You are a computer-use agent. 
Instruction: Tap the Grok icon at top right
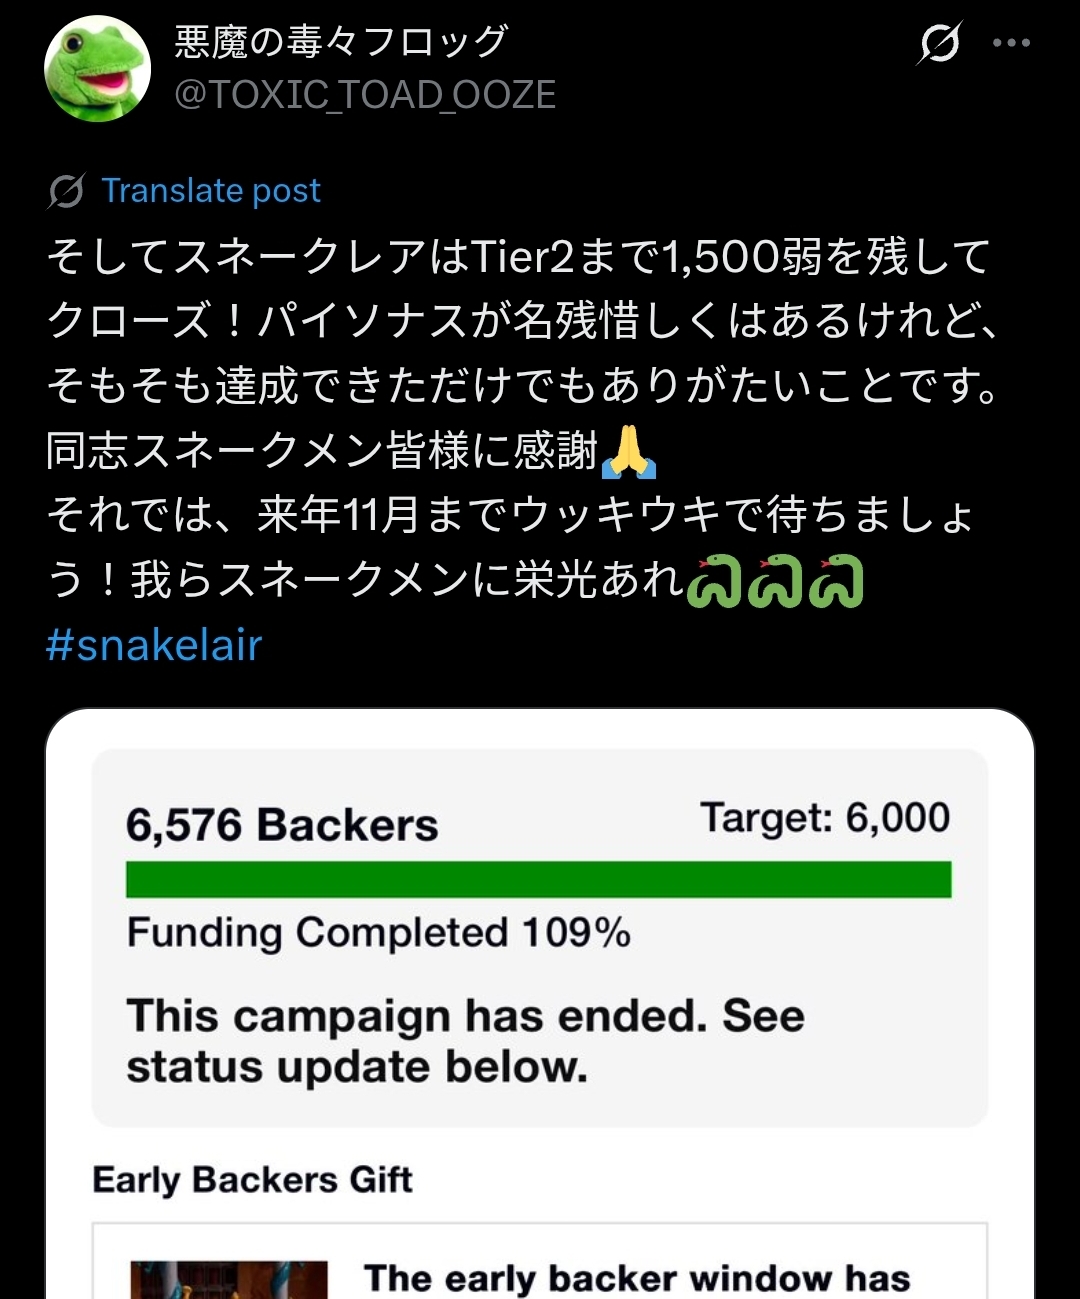coord(939,43)
